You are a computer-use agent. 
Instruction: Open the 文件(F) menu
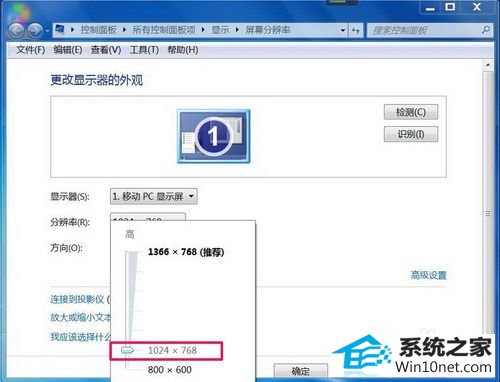tap(30, 50)
